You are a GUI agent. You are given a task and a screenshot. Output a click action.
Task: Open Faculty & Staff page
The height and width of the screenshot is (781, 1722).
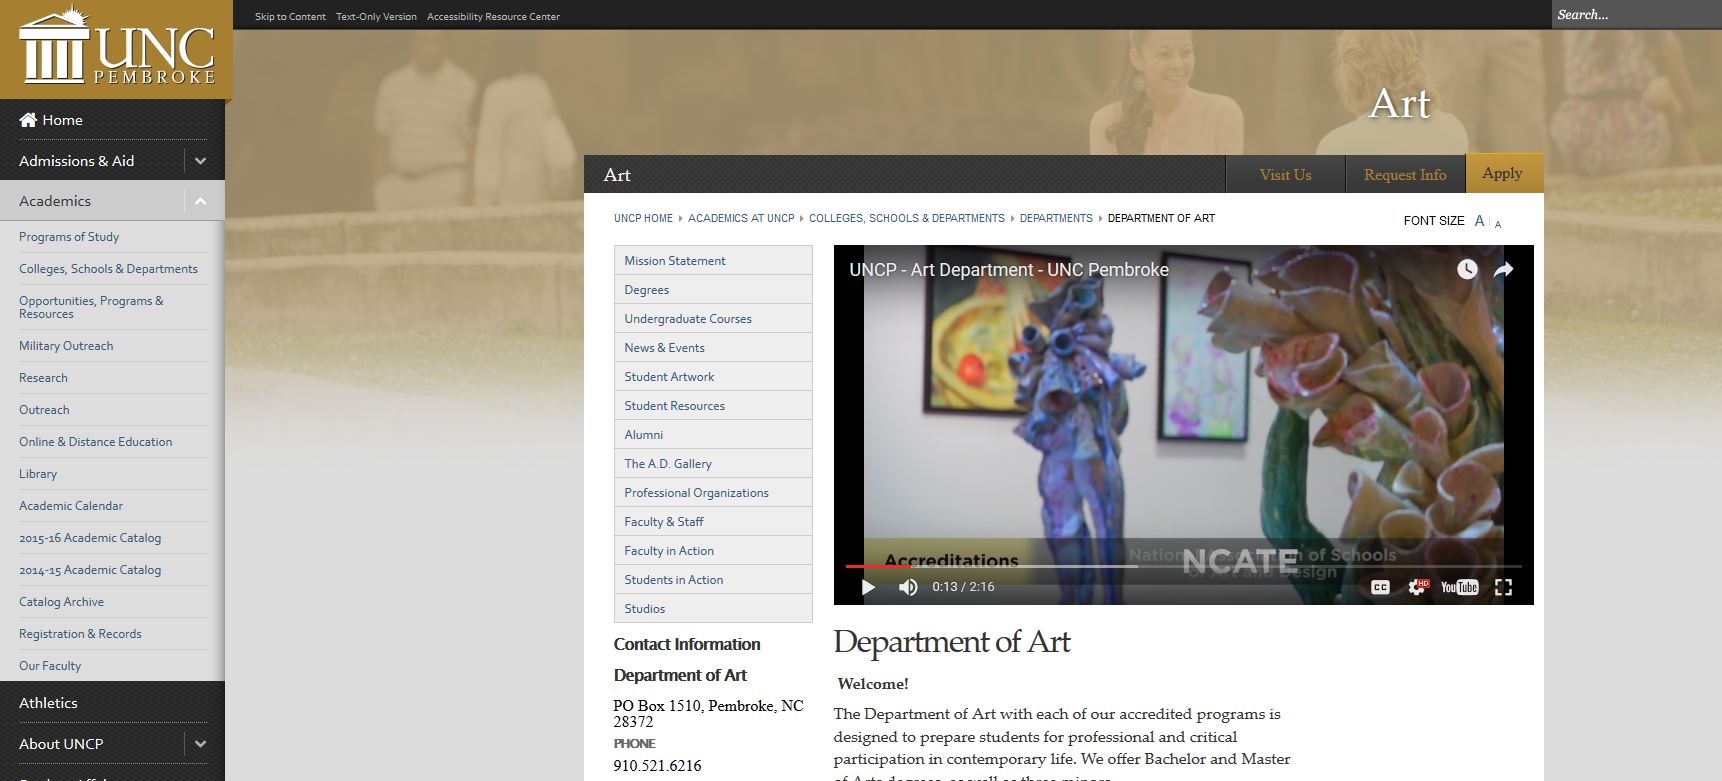pos(713,521)
